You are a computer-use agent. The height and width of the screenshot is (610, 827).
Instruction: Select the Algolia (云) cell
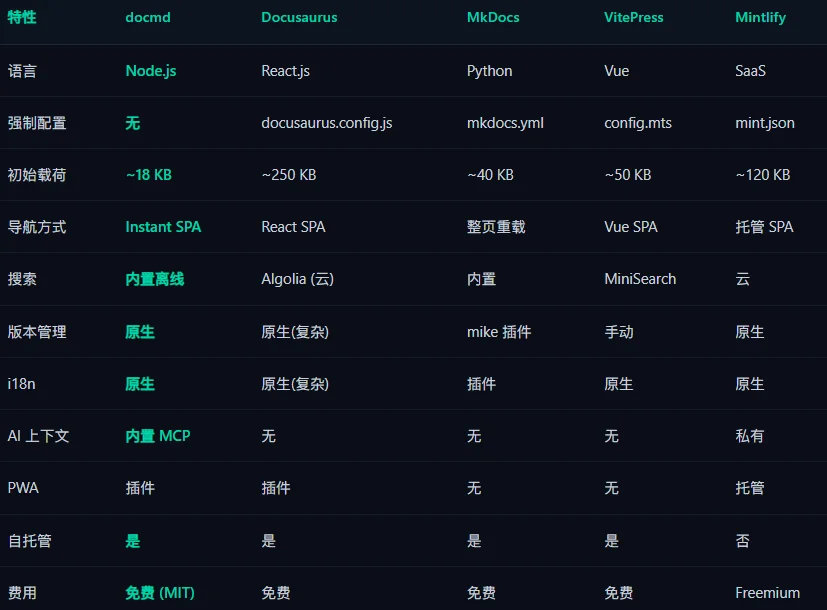pos(297,279)
